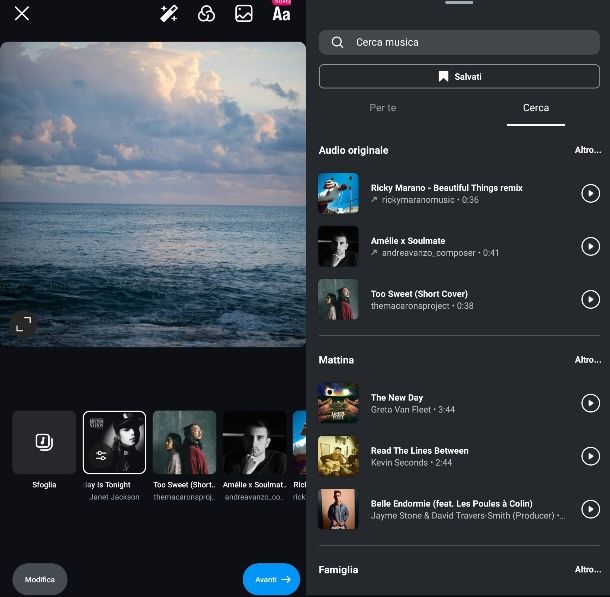This screenshot has height=597, width=610.
Task: Click Kevin Seconds artist line
Action: (x=411, y=463)
